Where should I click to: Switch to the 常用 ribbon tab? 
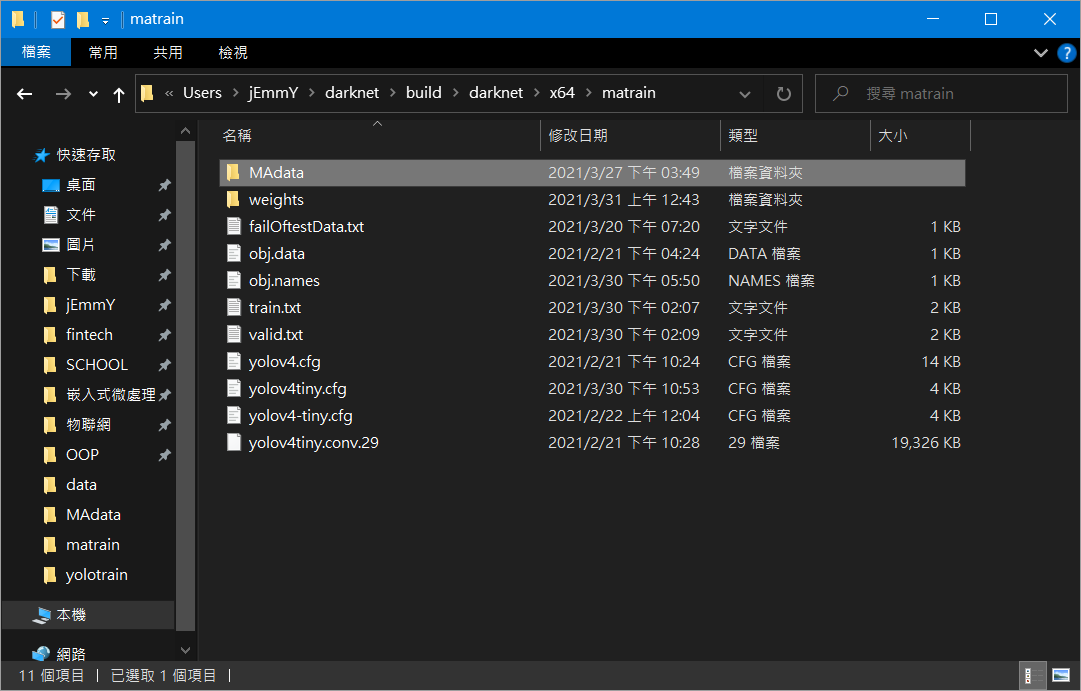[x=103, y=52]
